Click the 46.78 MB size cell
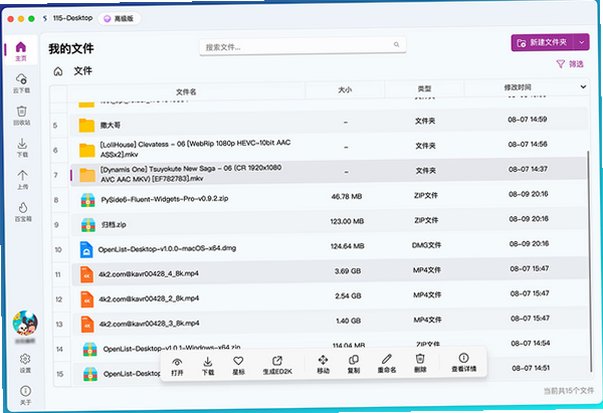 (346, 197)
